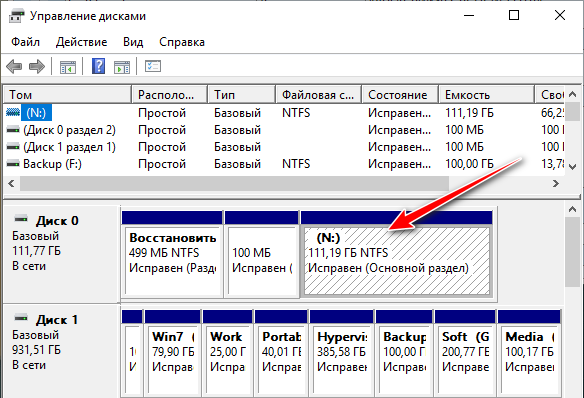Sort by the Располо... column header
Viewport: 584px width, 398px height.
169,95
